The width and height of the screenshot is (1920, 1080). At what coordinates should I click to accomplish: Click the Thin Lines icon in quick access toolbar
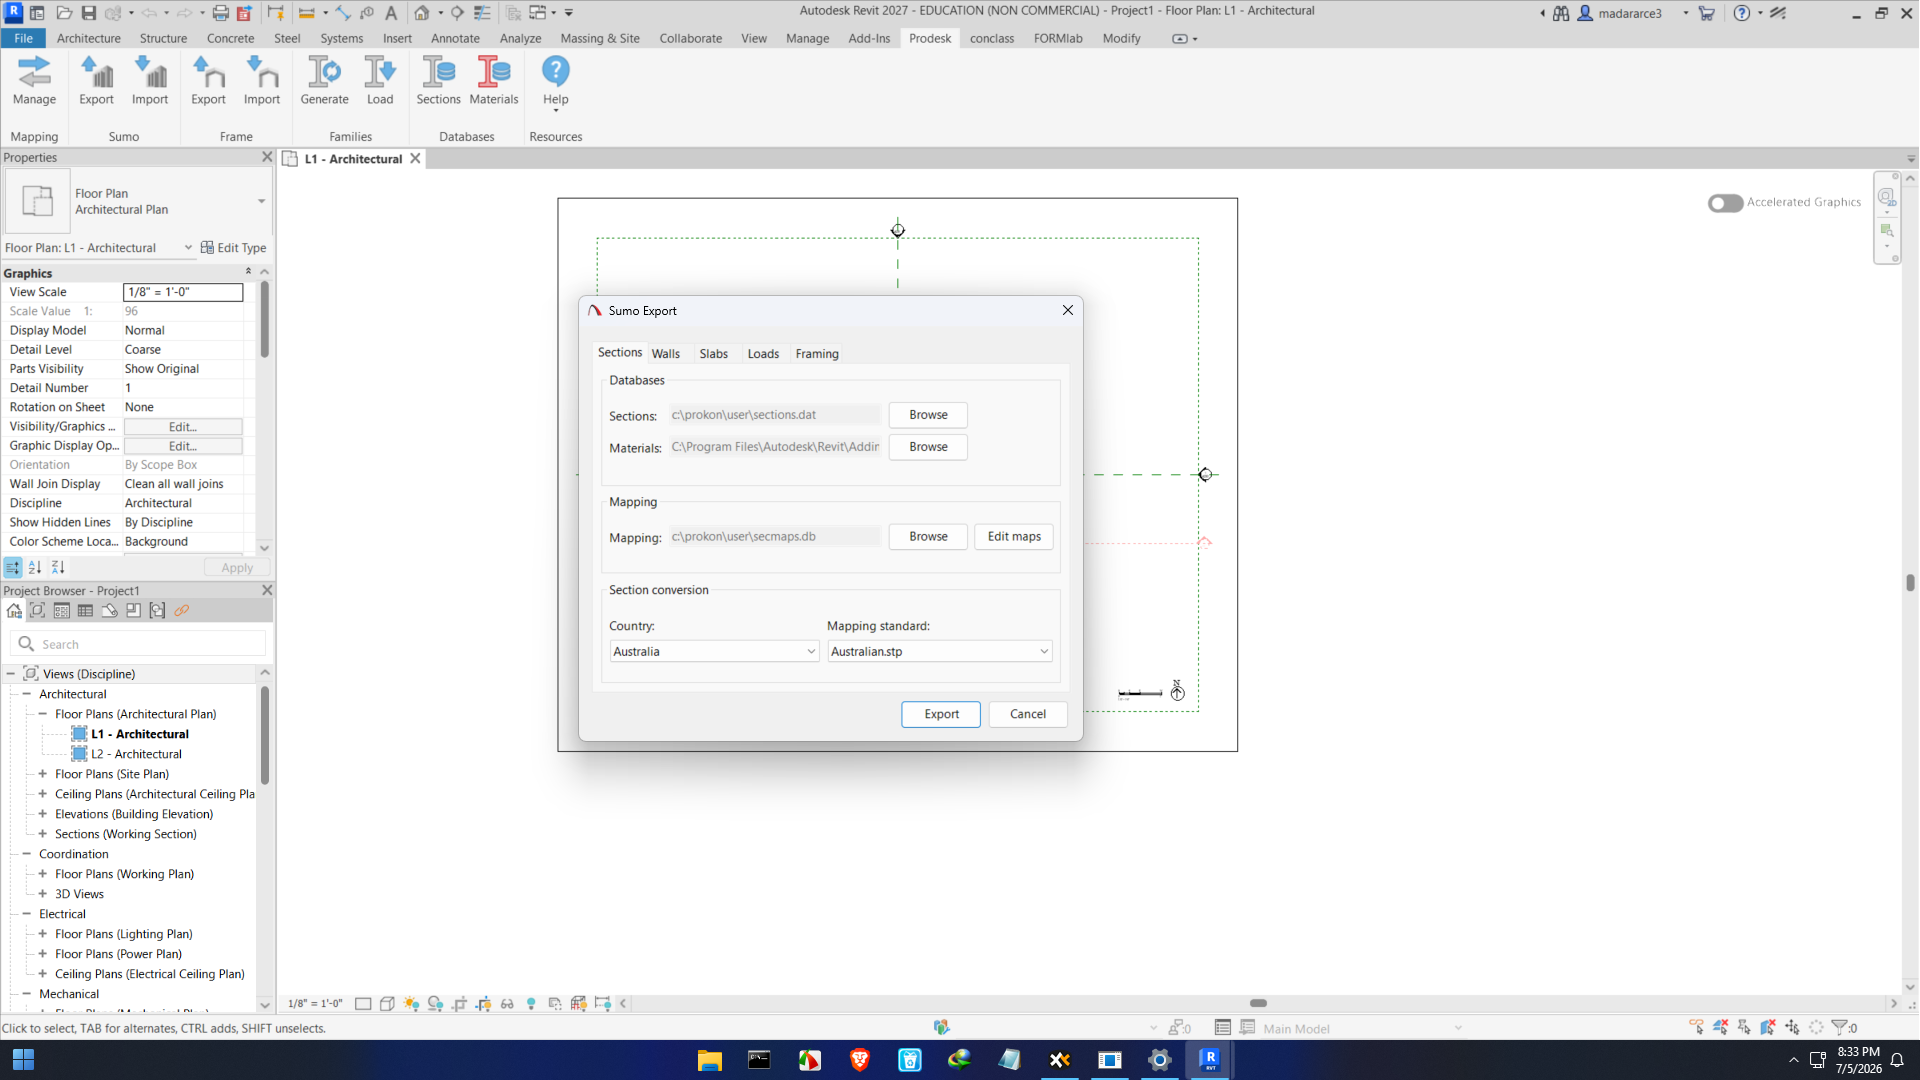click(482, 13)
